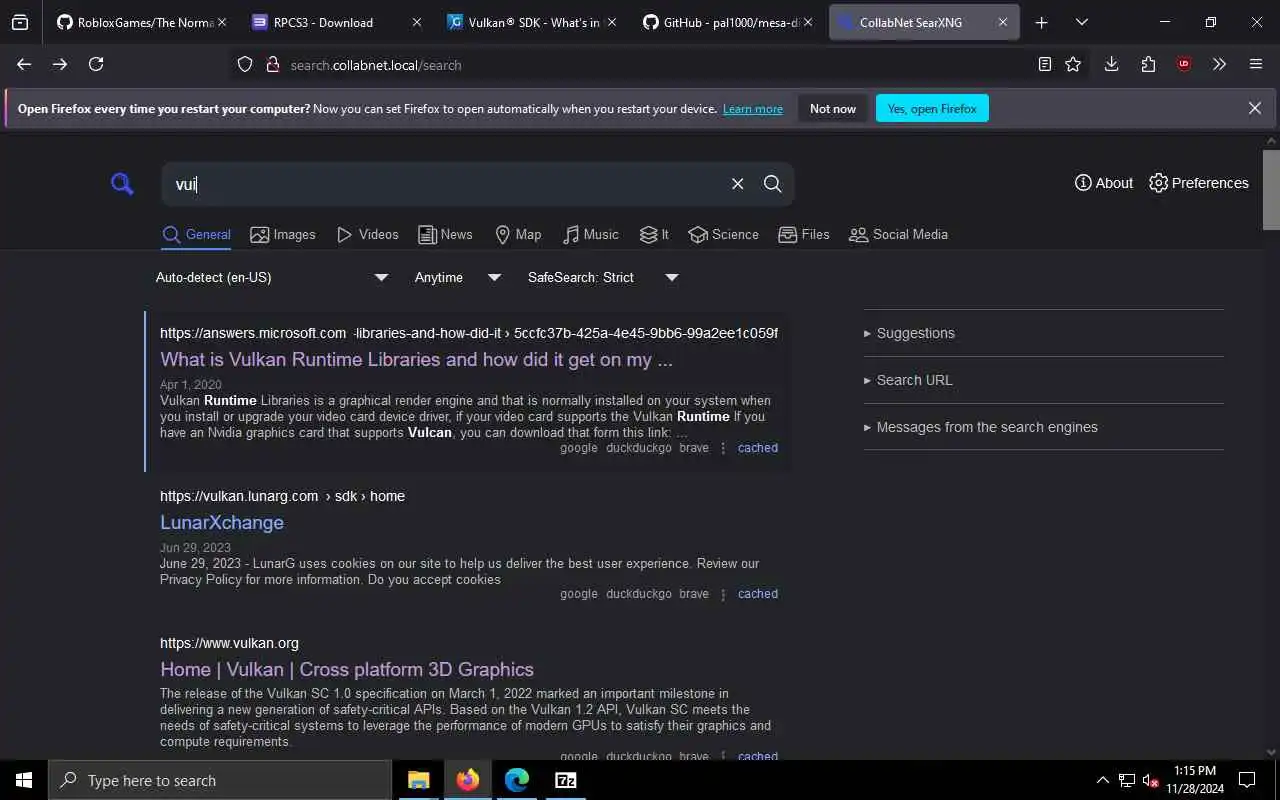
Task: Click the page vertical scrollbar
Action: [1271, 189]
